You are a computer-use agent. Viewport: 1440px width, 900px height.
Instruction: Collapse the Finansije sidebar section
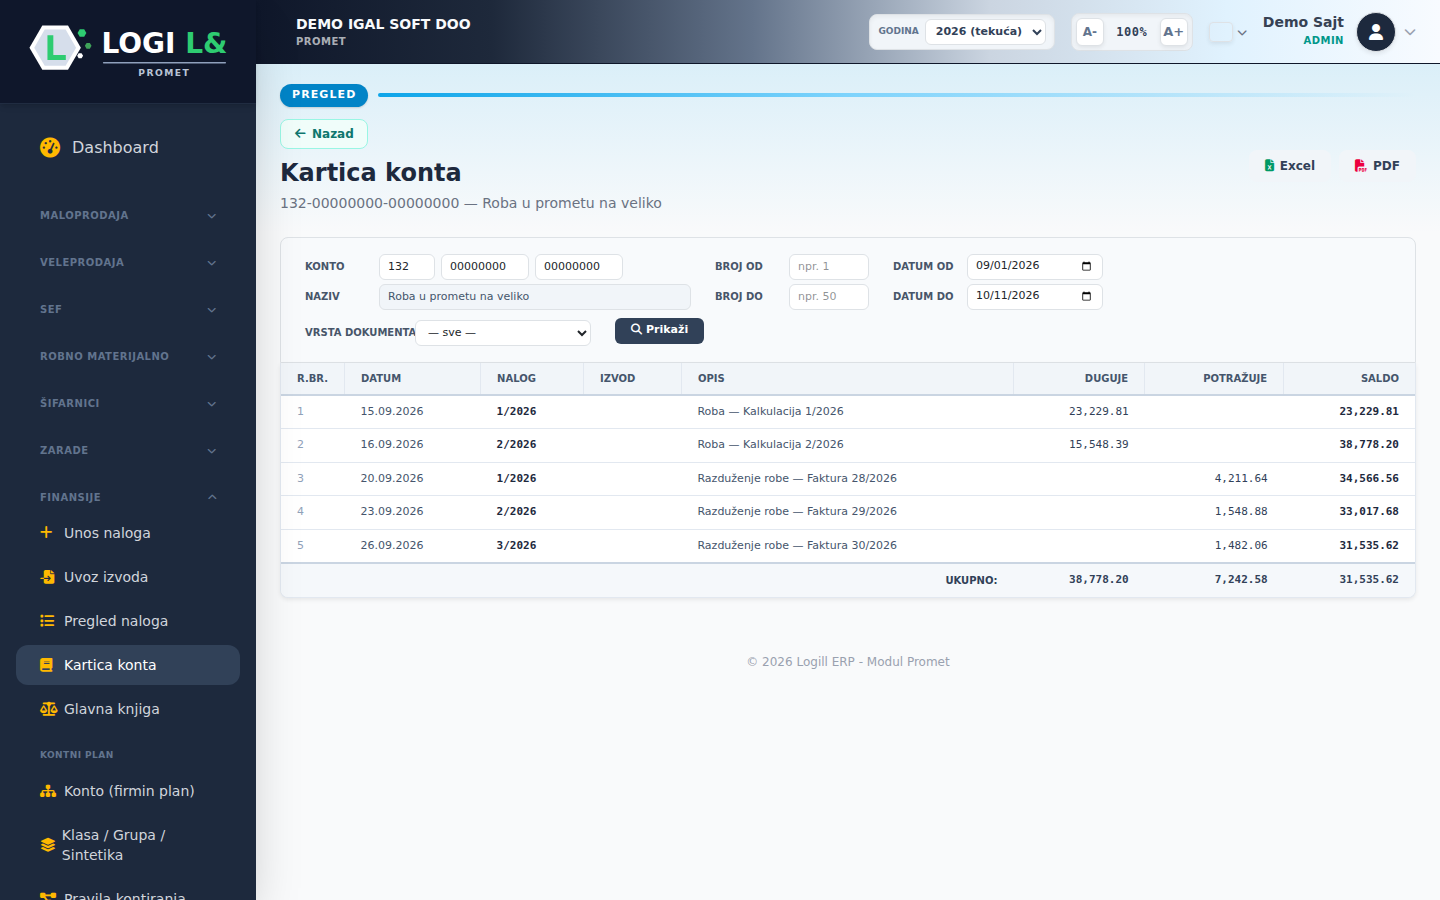[128, 497]
